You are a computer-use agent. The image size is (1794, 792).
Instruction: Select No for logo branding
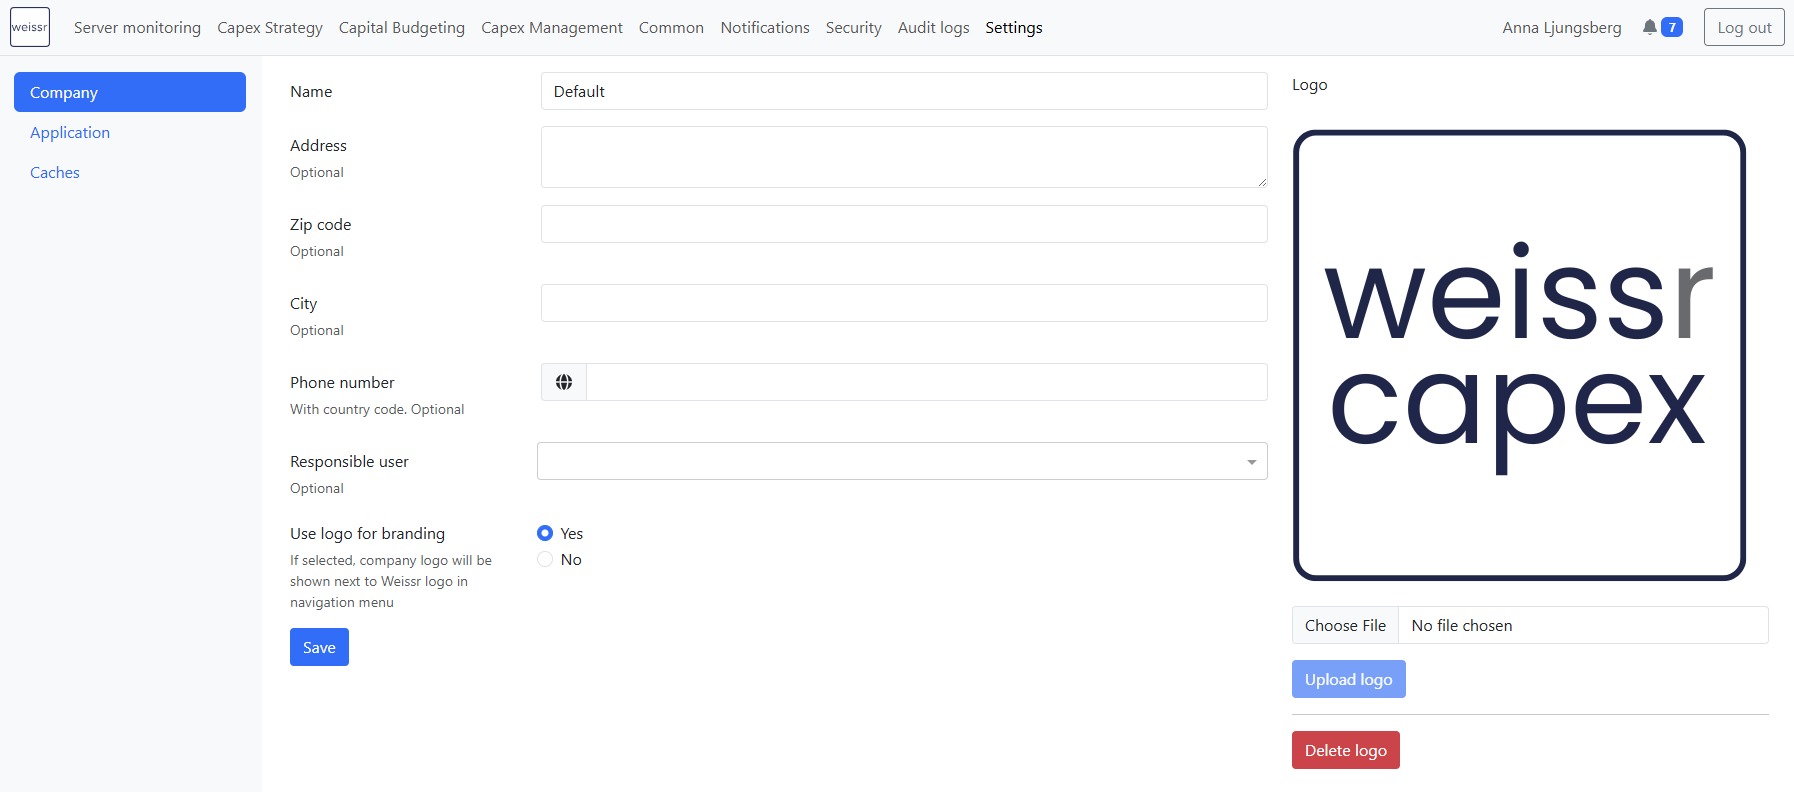pyautogui.click(x=545, y=559)
